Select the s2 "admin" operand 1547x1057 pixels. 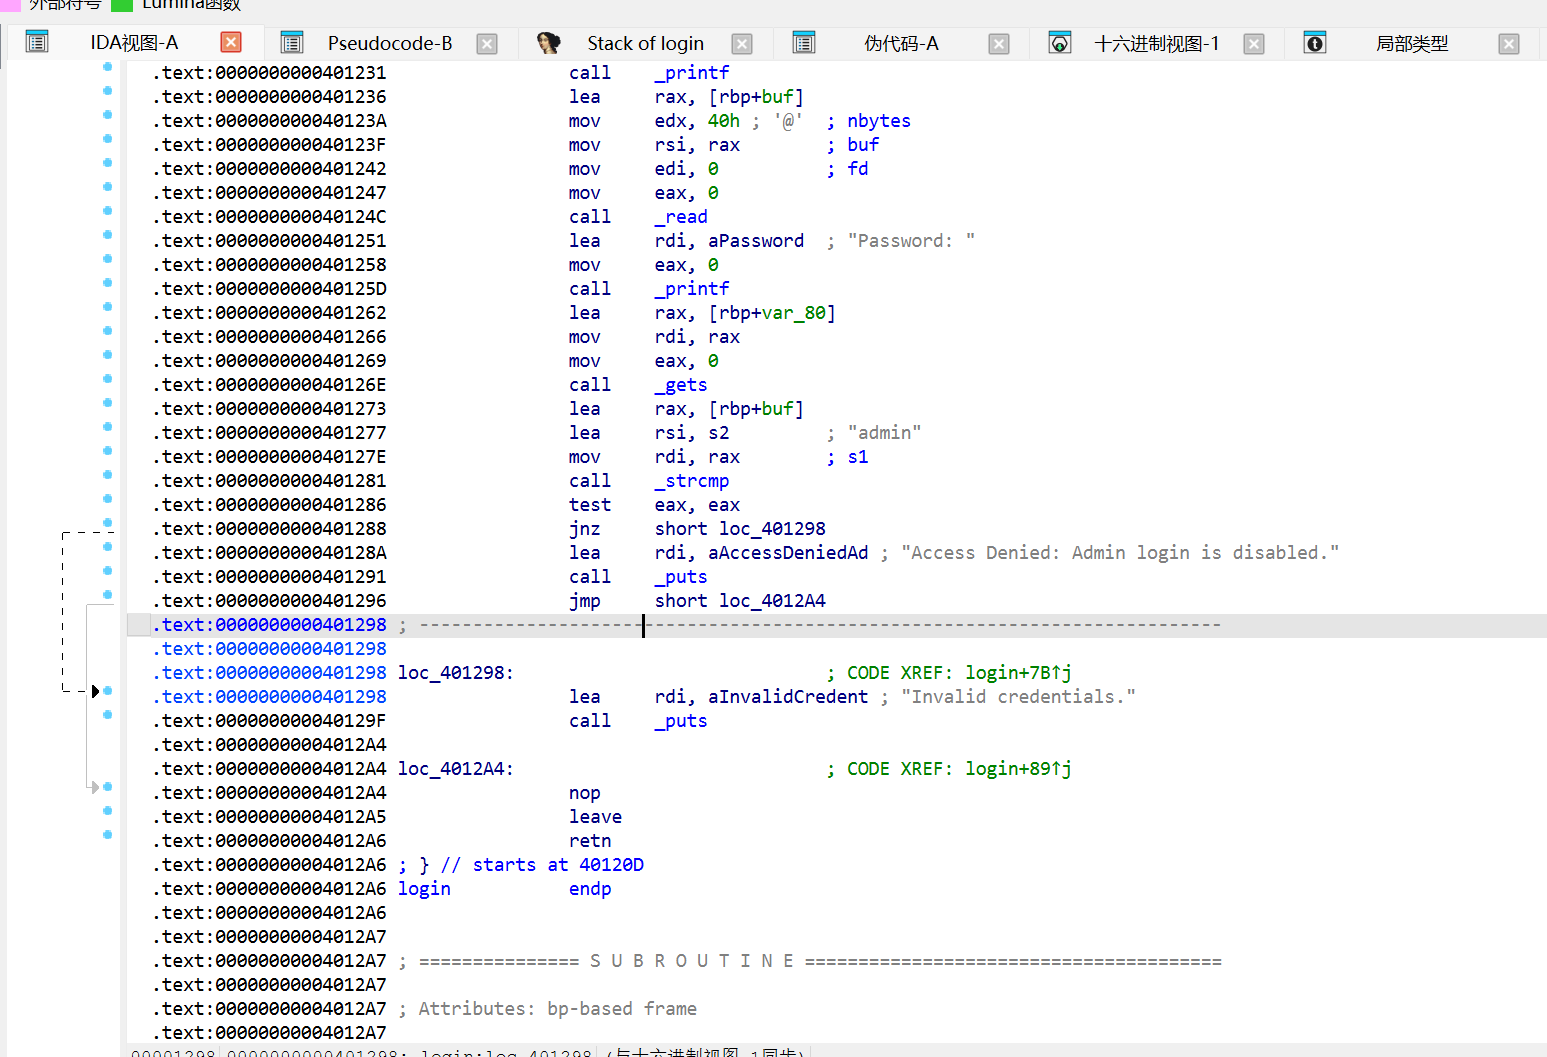click(719, 433)
